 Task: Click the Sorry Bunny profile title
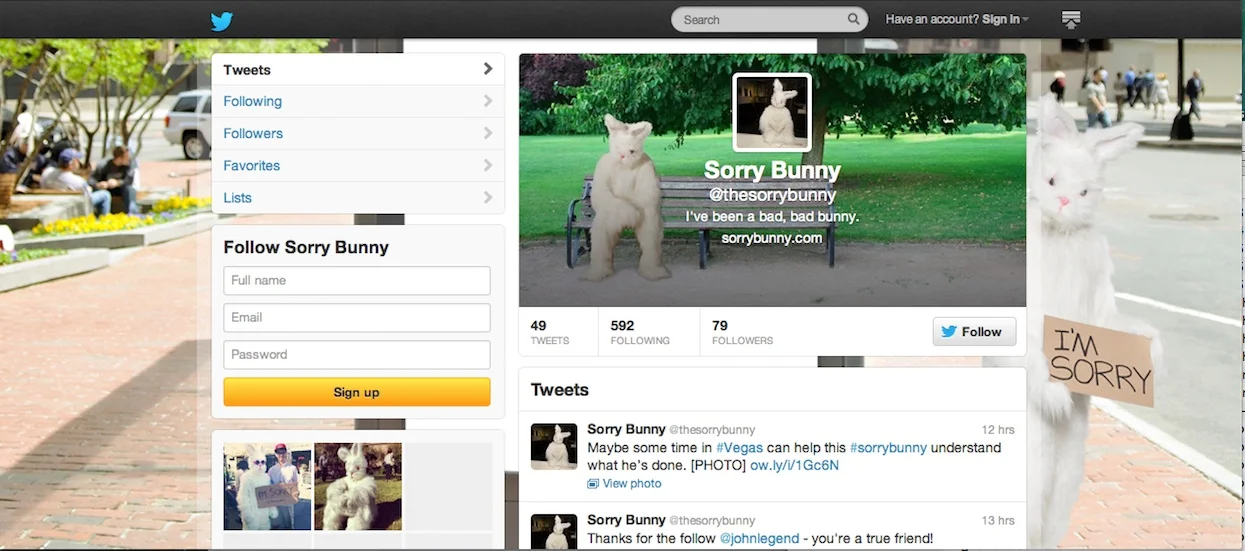(772, 170)
